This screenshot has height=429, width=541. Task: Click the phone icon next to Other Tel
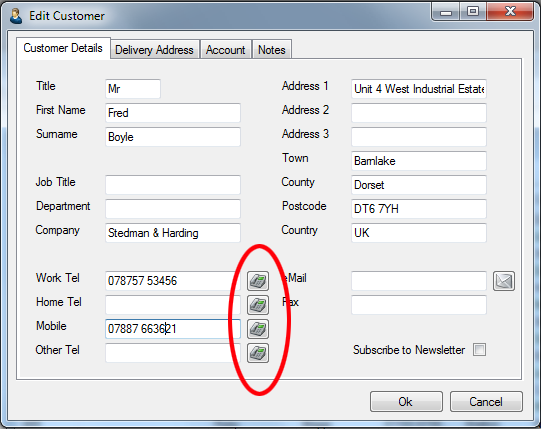coord(258,353)
